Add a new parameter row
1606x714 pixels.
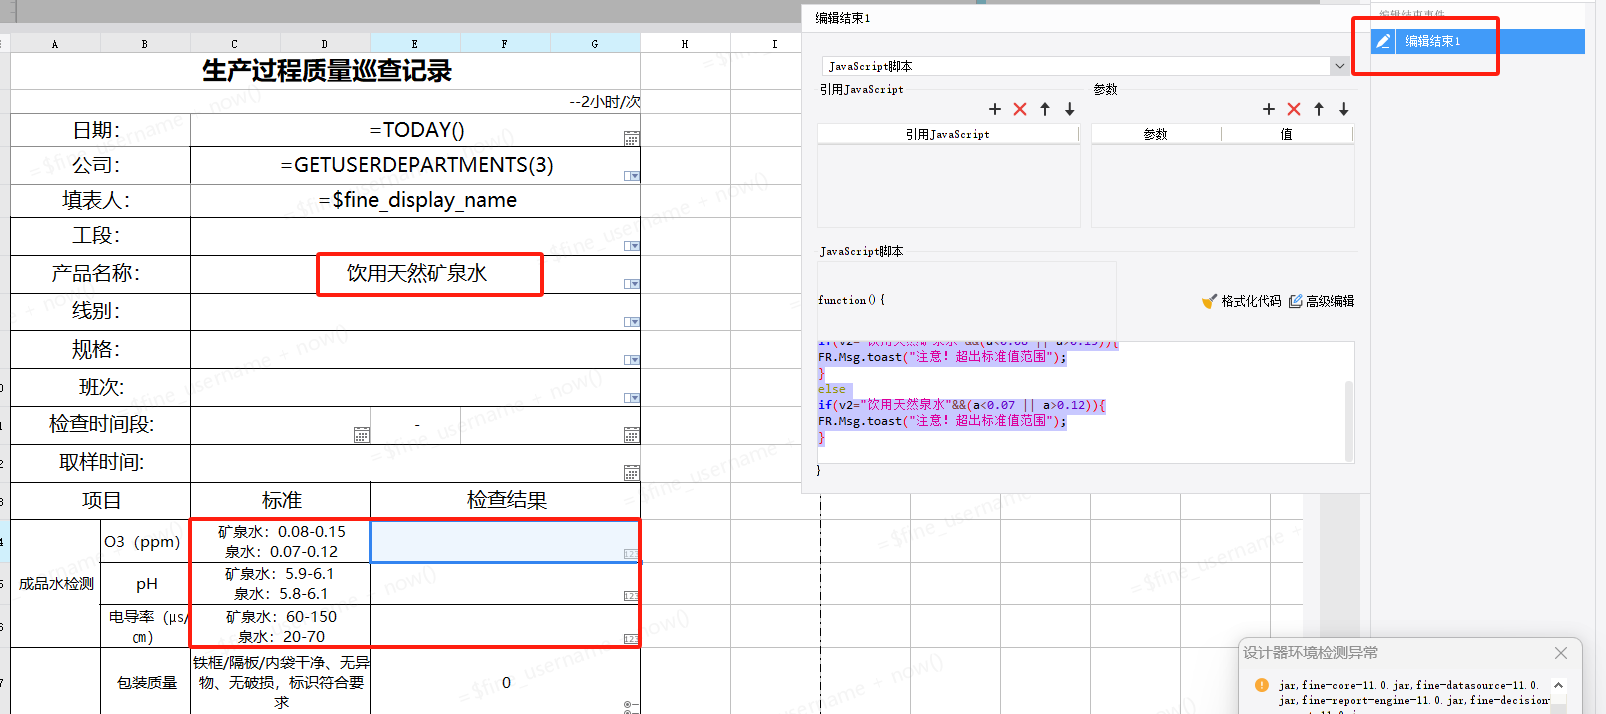tap(1269, 109)
